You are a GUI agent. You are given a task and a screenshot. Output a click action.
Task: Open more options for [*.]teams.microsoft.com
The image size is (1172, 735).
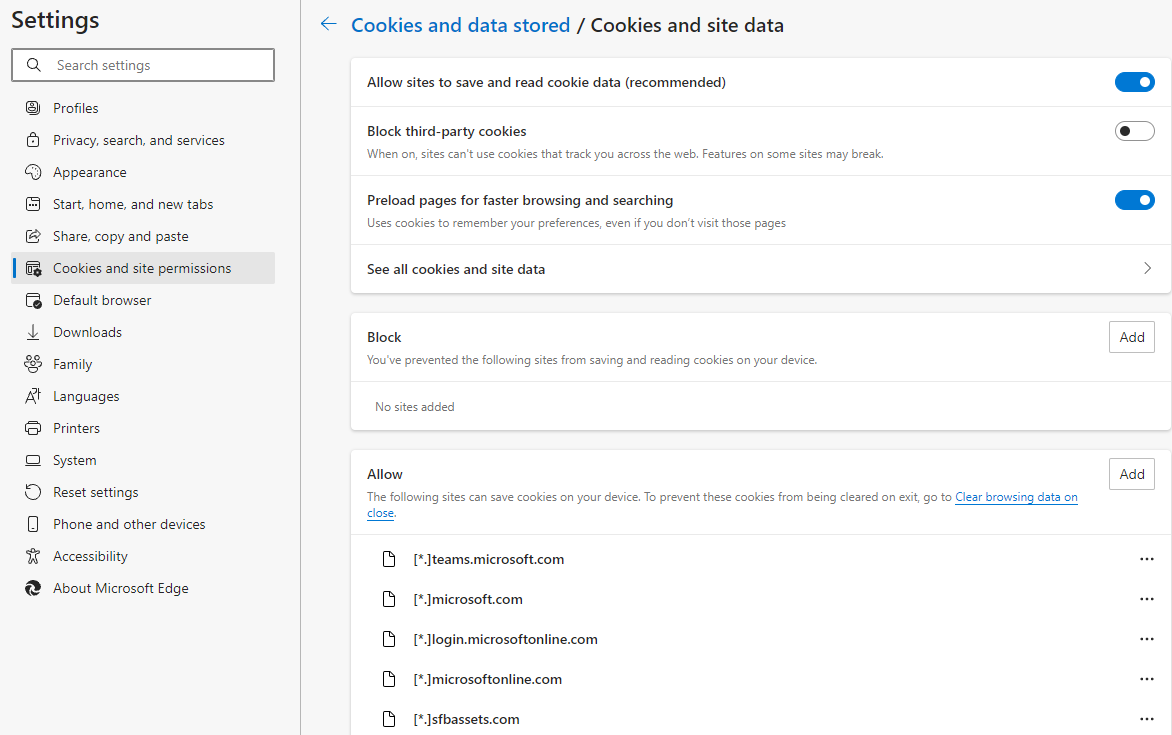tap(1147, 559)
